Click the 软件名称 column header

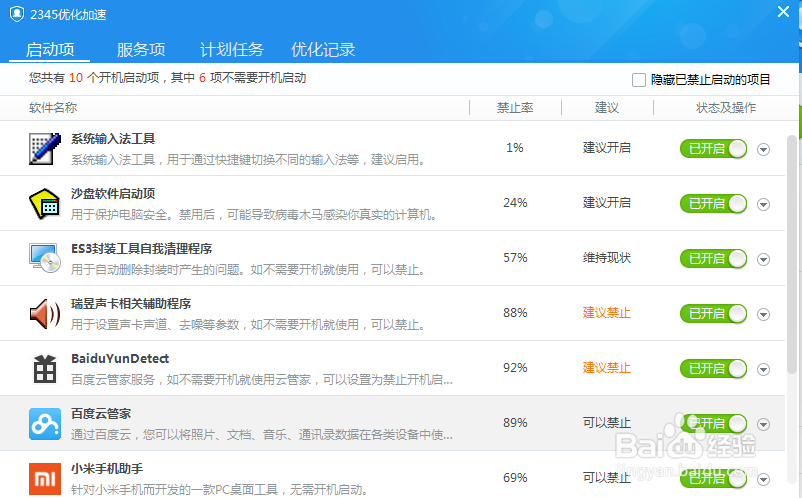53,108
